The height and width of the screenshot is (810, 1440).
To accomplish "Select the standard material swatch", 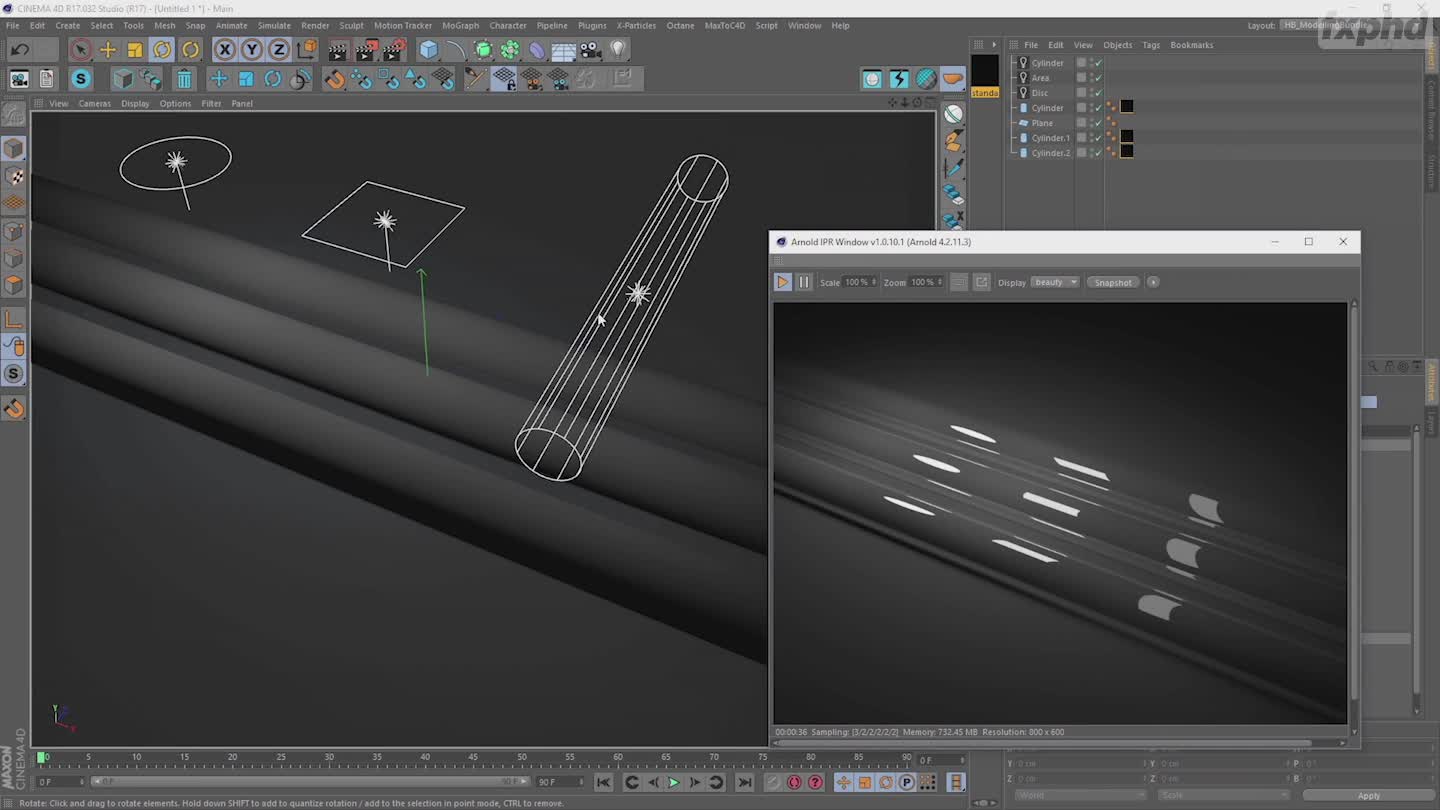I will point(985,76).
